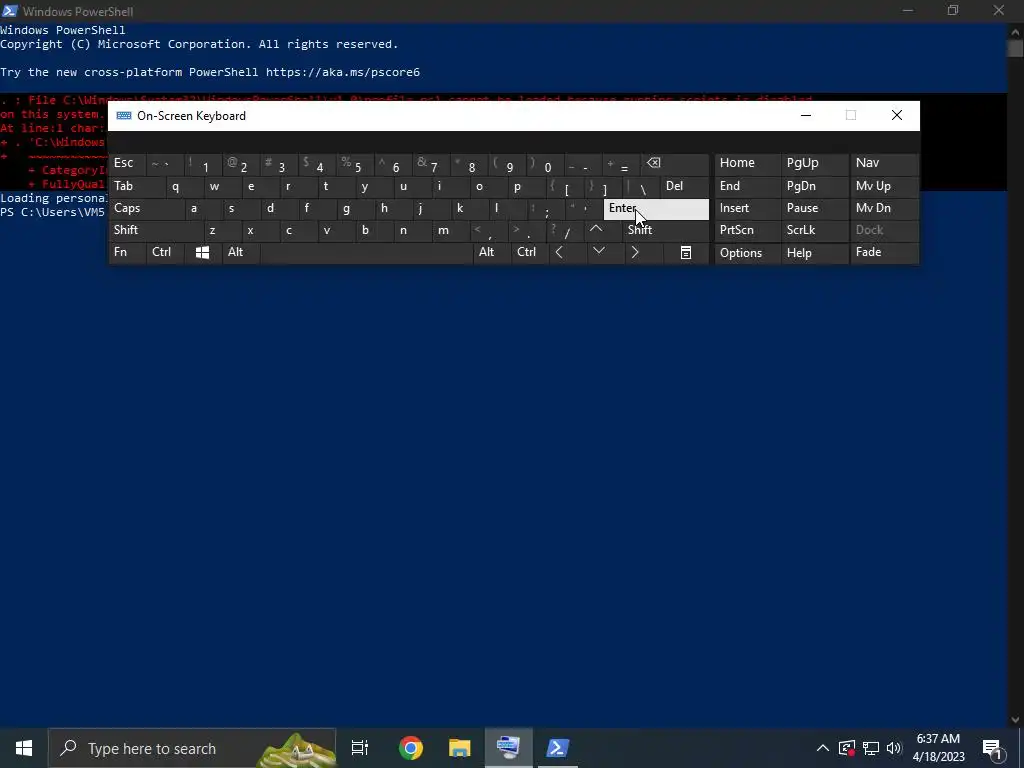
Task: Click the letter a key
Action: pos(202,208)
